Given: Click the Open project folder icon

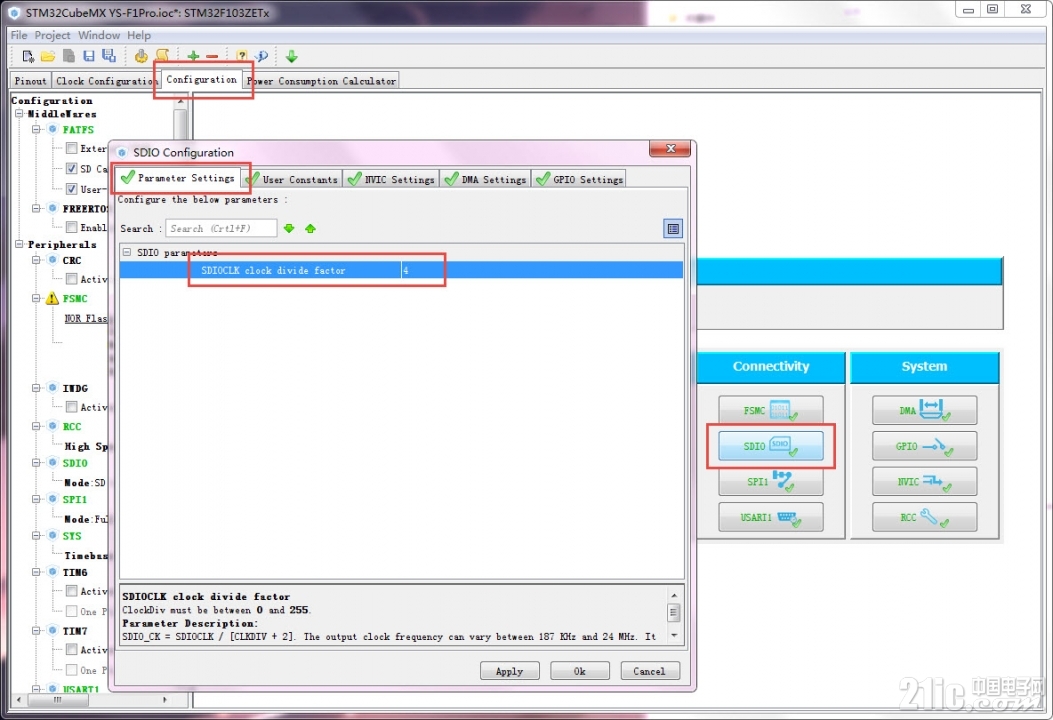Looking at the screenshot, I should coord(48,56).
